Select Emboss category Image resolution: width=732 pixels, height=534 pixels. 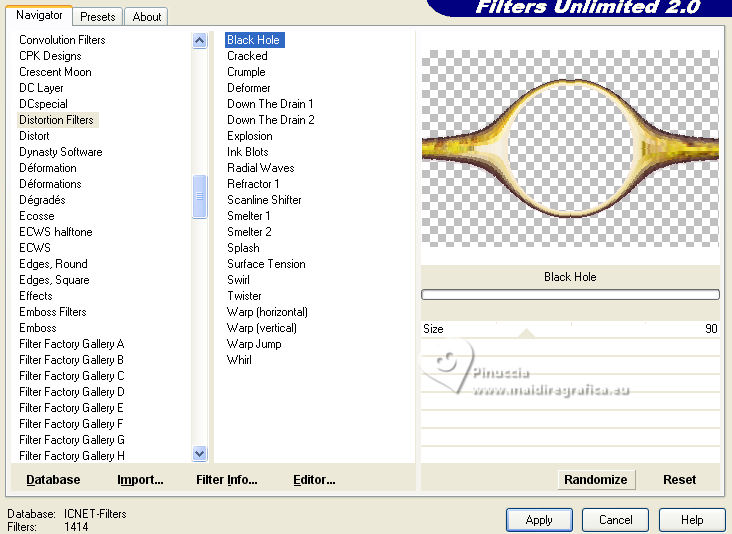coord(38,328)
